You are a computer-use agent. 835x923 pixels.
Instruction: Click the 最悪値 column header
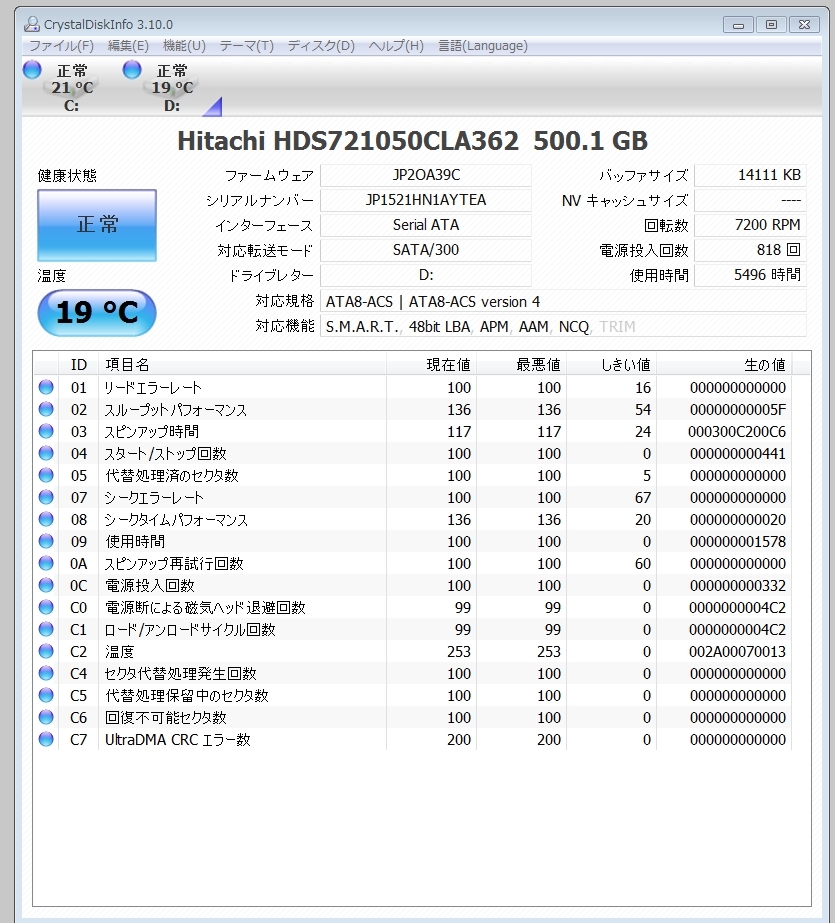coord(521,365)
